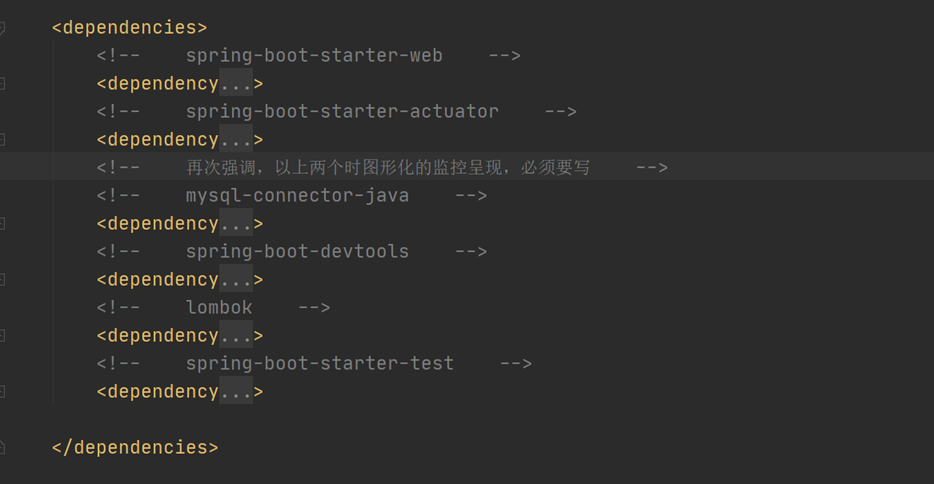Place the cursor on the mysql-connector-java comment
The width and height of the screenshot is (934, 484).
click(x=297, y=195)
